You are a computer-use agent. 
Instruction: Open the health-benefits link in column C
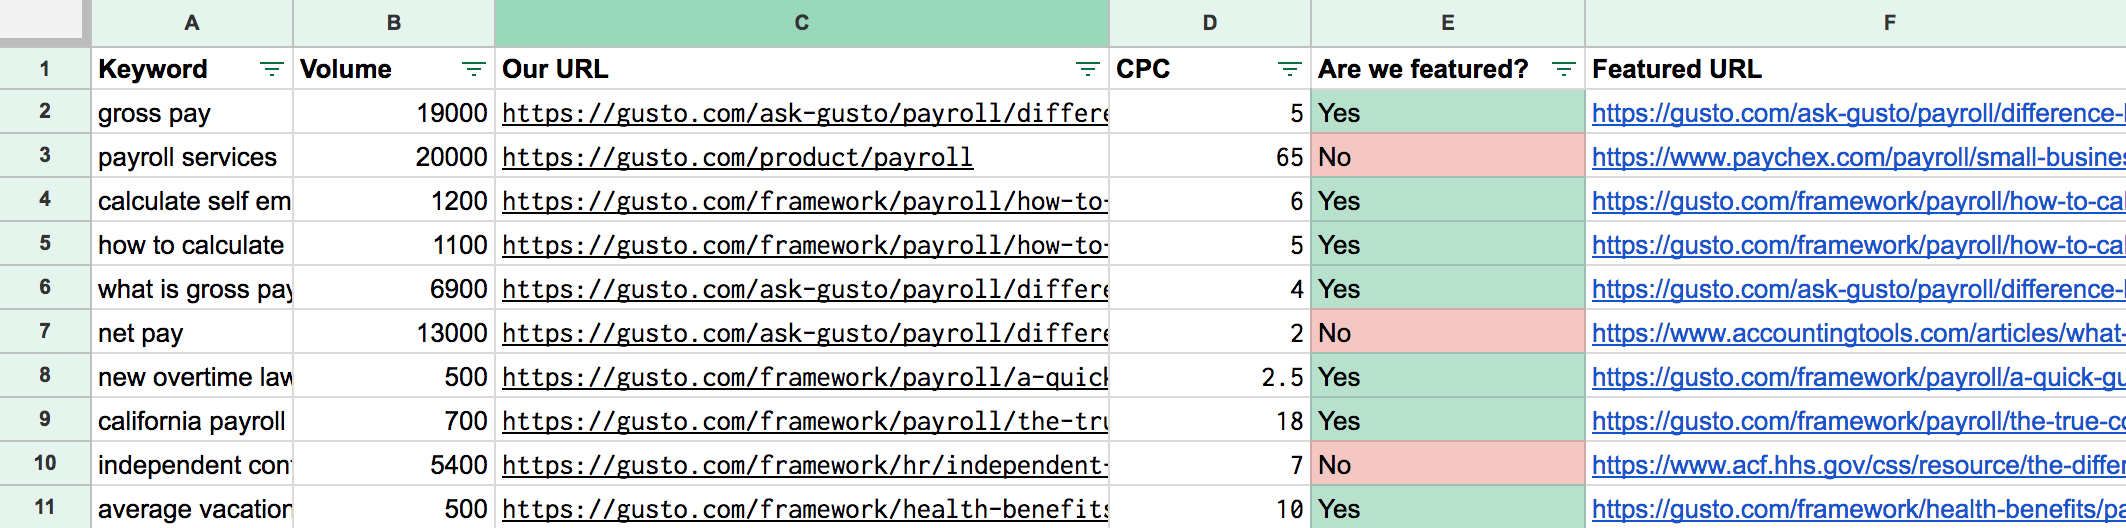(x=805, y=509)
